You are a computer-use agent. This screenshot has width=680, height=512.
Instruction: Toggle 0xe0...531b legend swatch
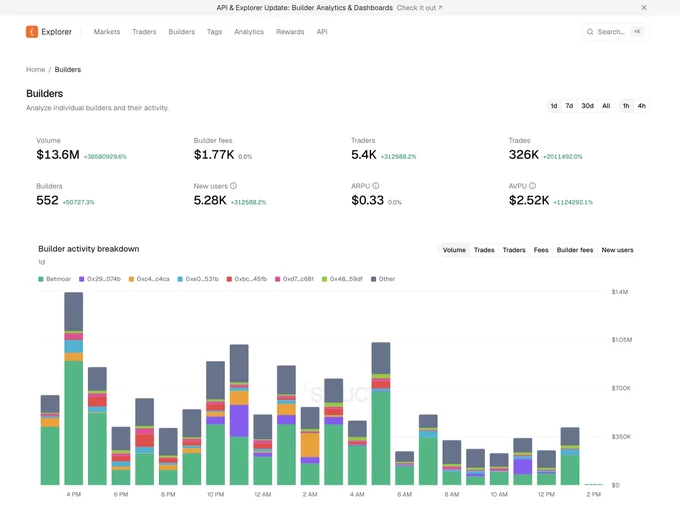[180, 279]
